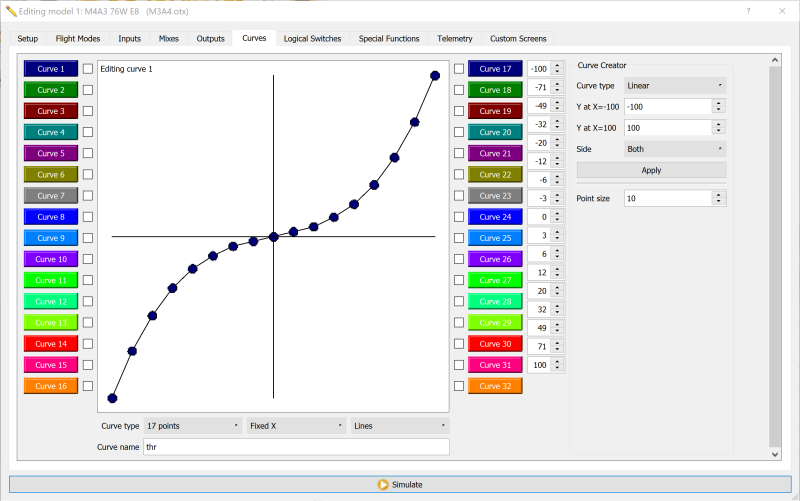Viewport: 800px width, 501px height.
Task: Click the Y at X=100 input field
Action: (668, 128)
